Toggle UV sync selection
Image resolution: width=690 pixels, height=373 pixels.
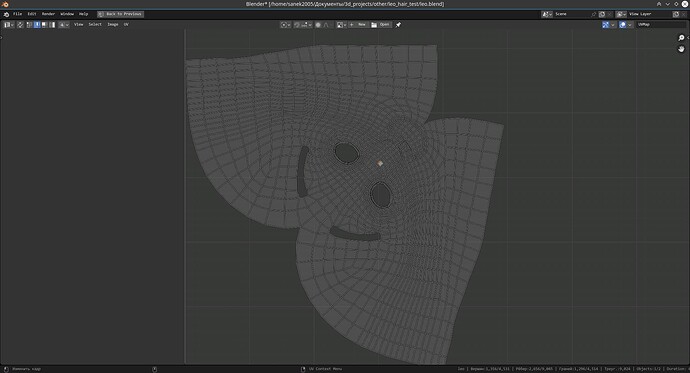[x=20, y=25]
